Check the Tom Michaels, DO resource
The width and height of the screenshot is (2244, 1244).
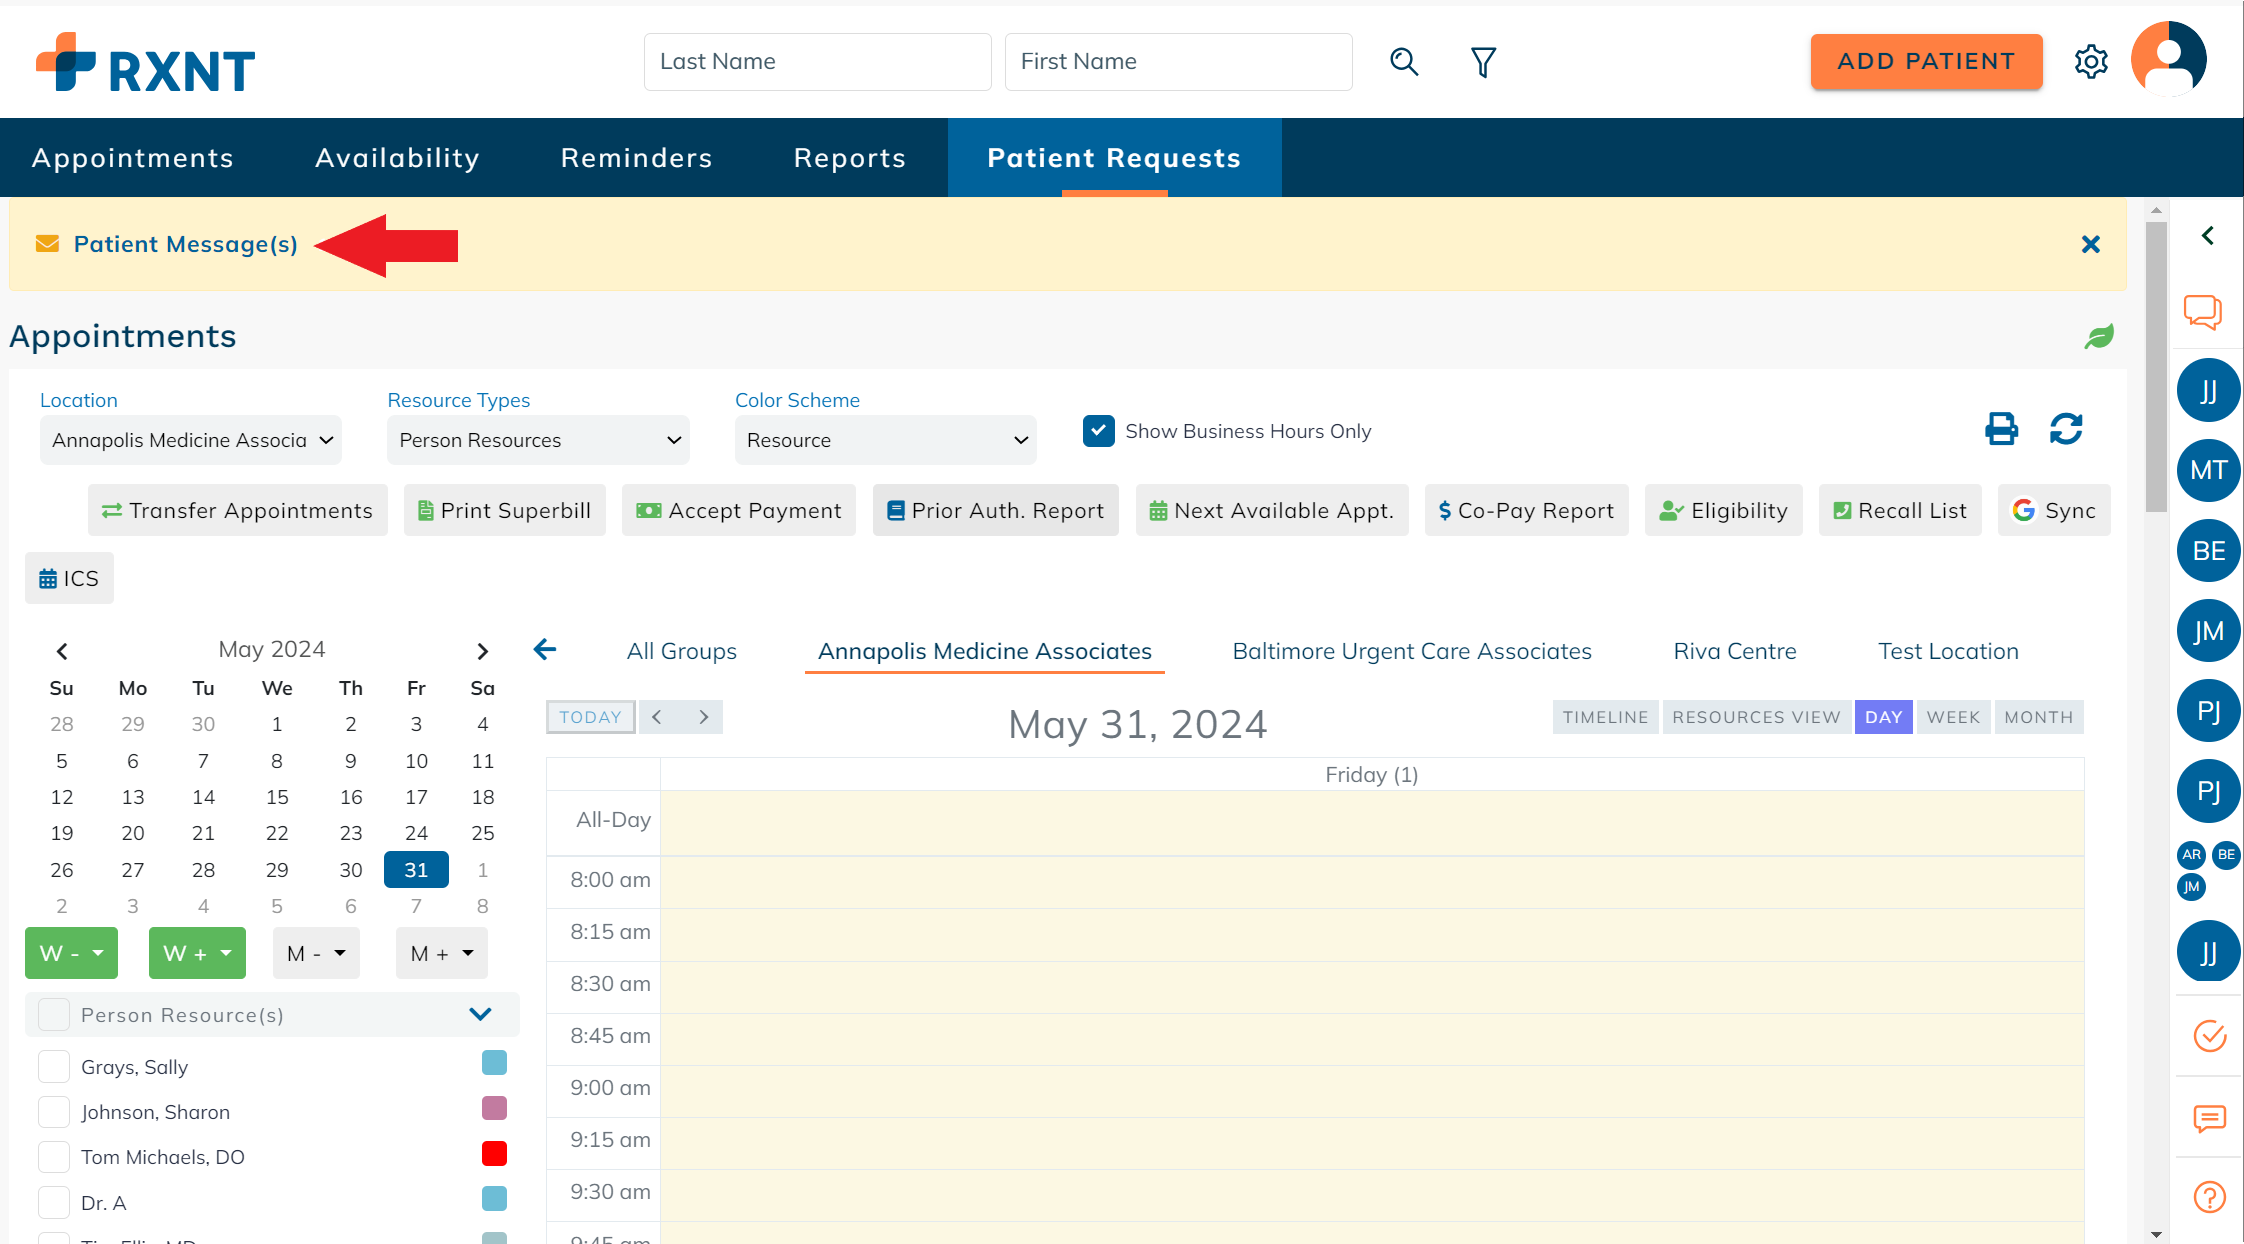(54, 1157)
